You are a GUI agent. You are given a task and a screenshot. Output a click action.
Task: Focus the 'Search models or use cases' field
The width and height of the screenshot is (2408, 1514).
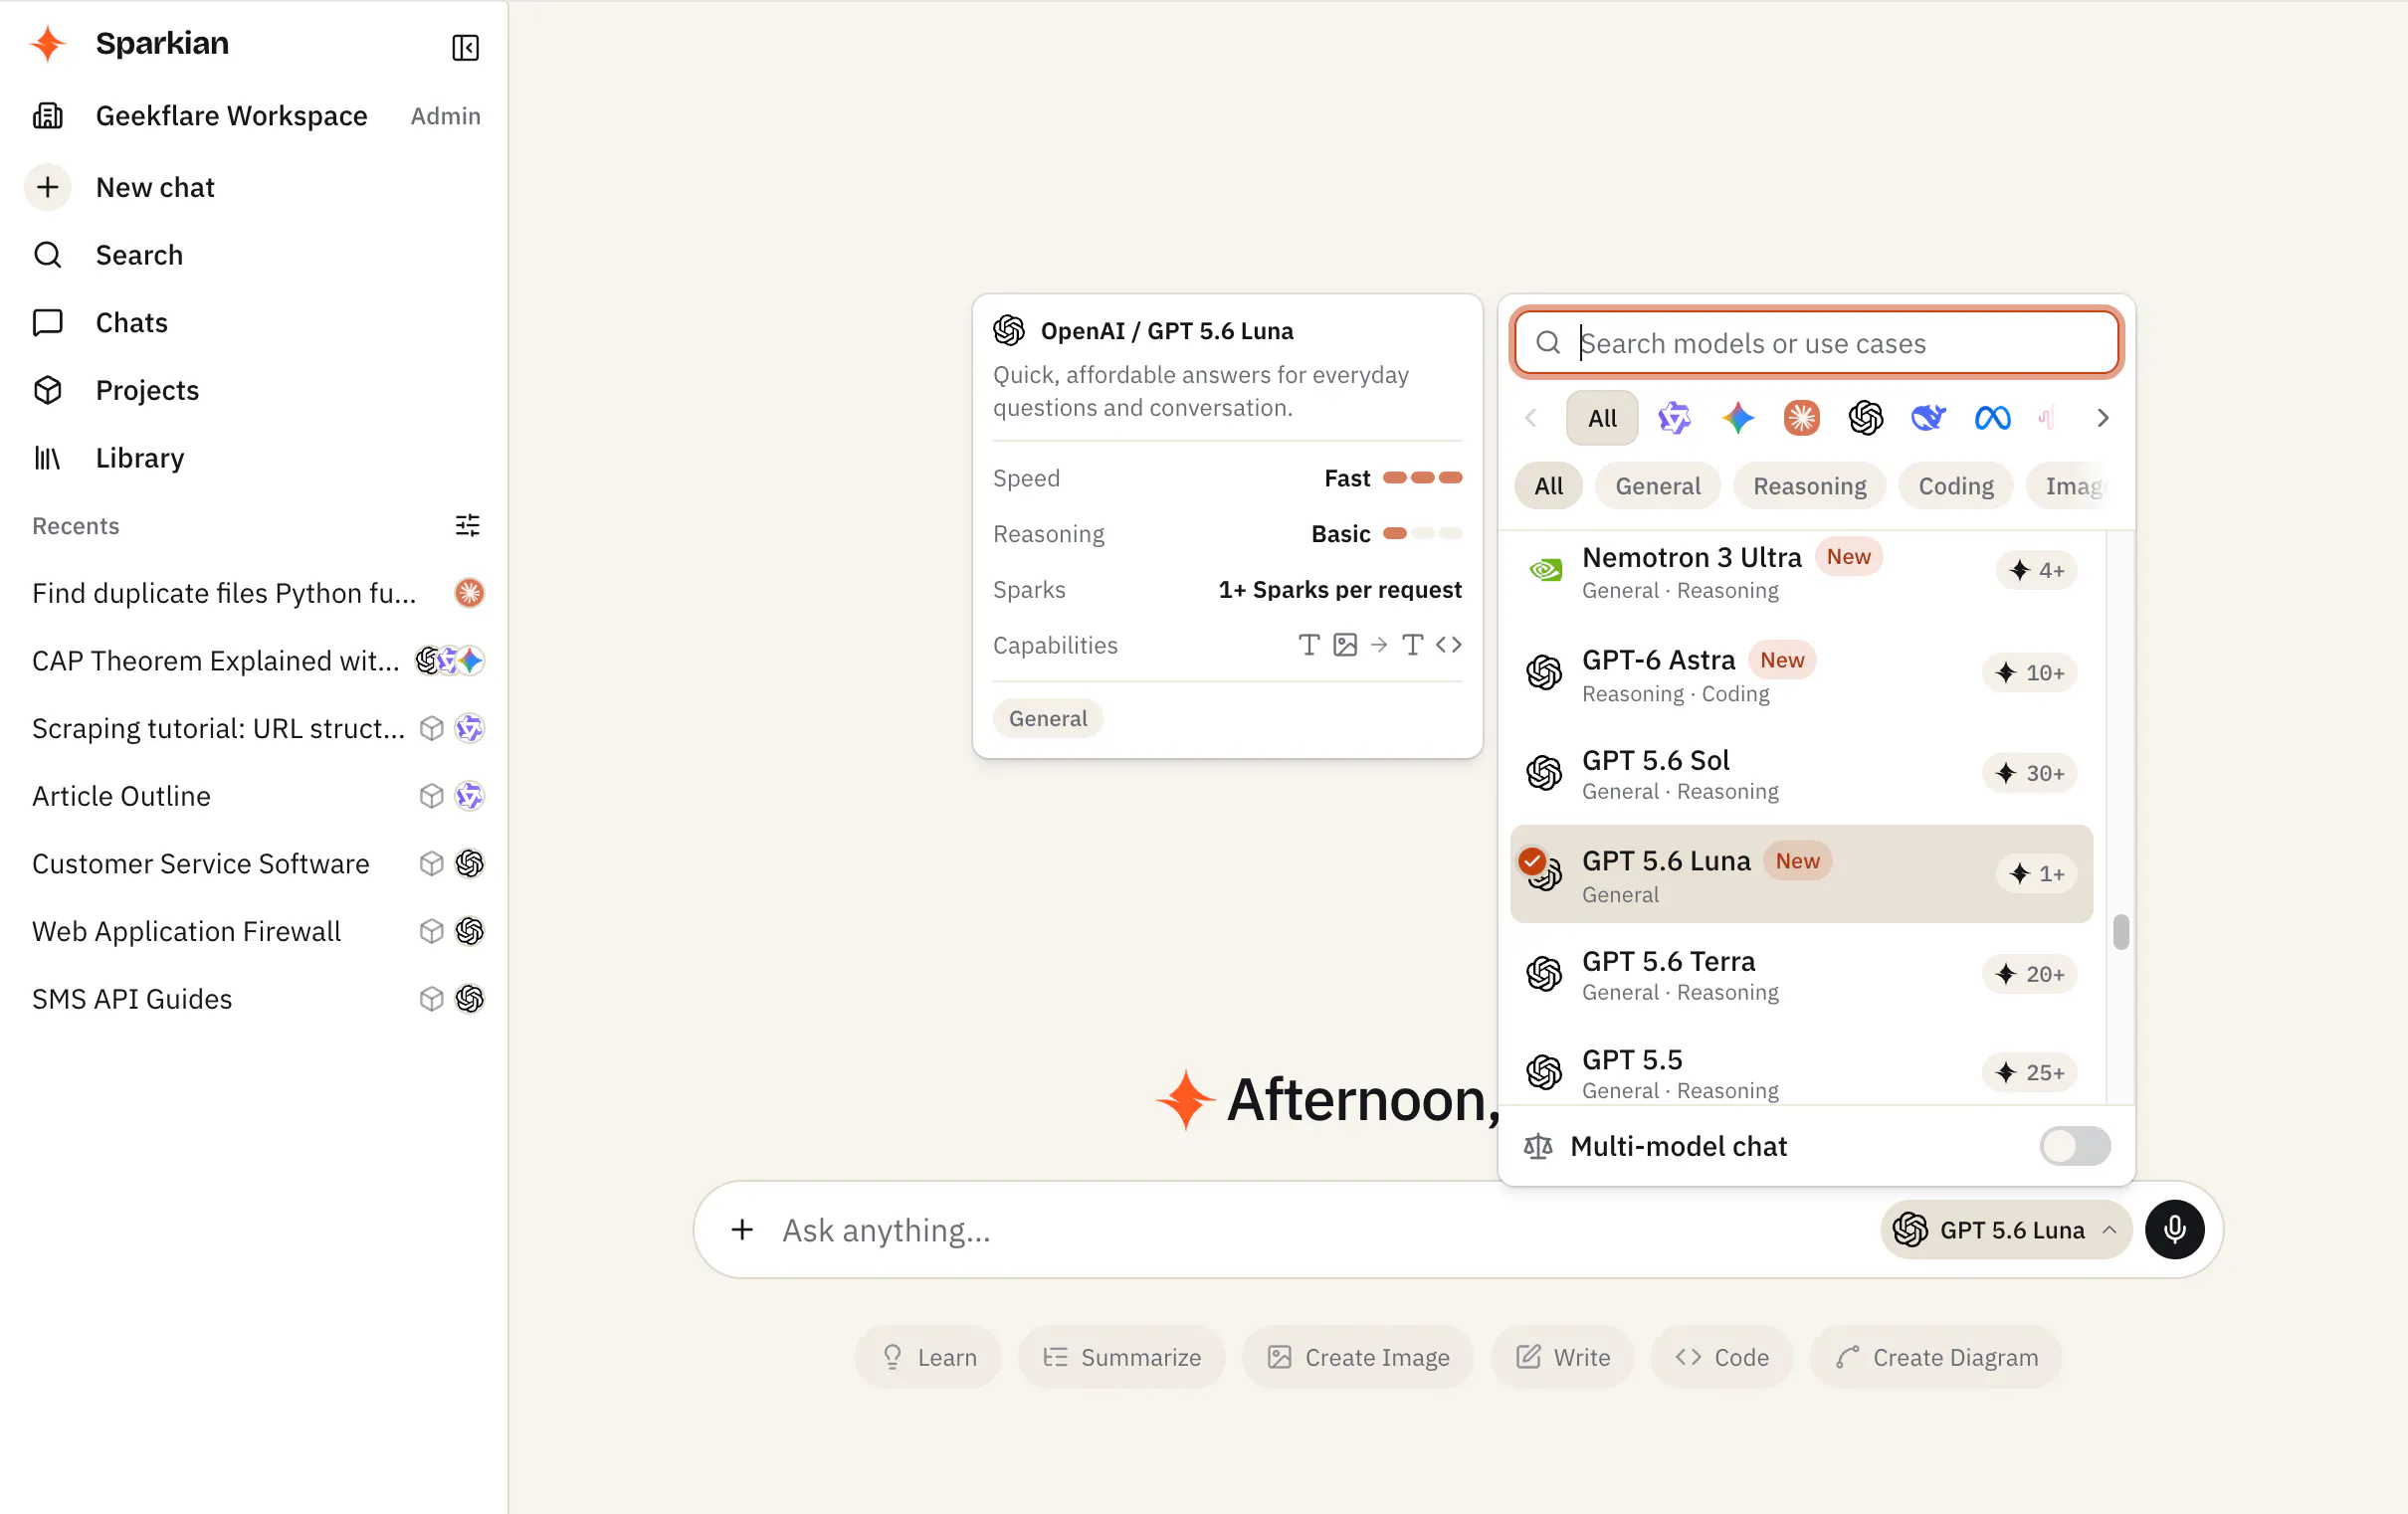(1816, 343)
